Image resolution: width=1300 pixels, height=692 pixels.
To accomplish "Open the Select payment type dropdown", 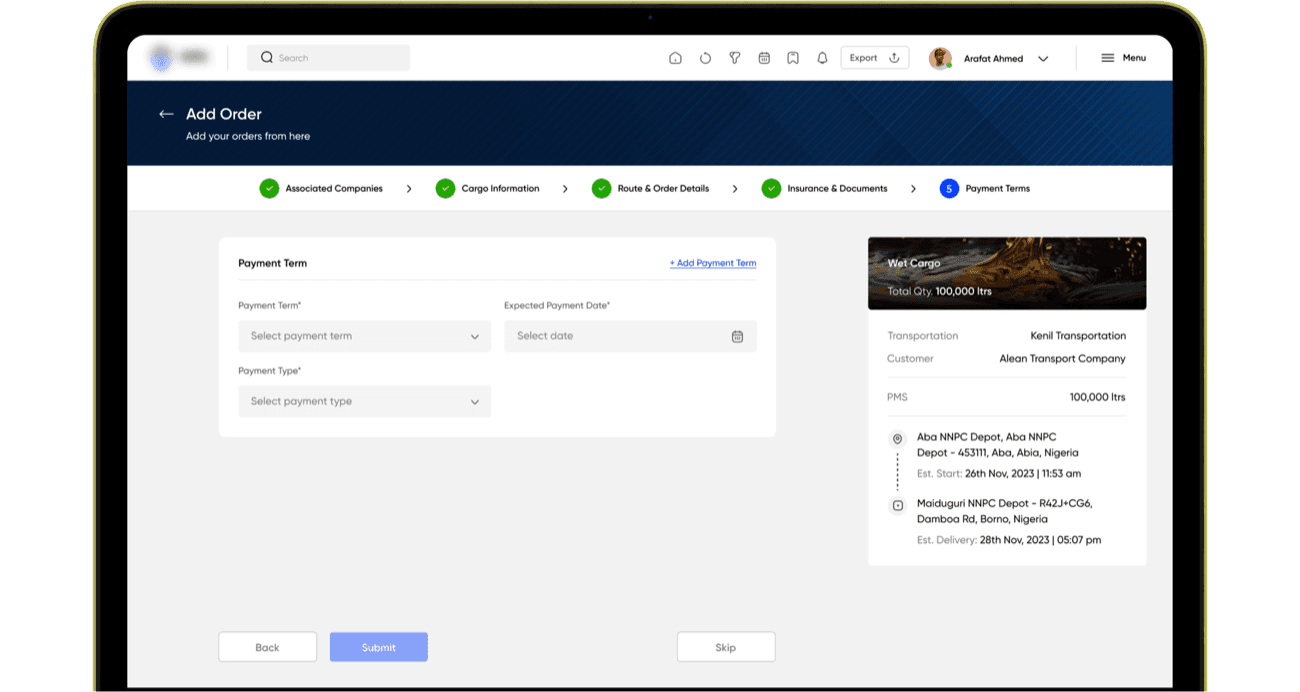I will point(364,401).
